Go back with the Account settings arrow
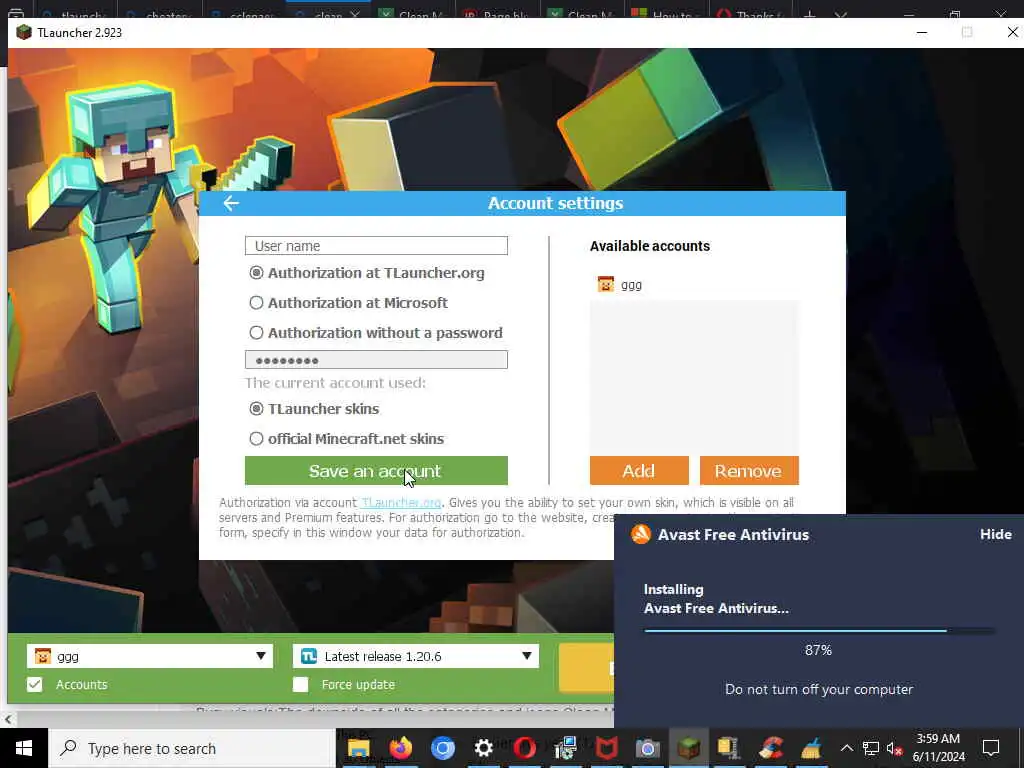The image size is (1024, 768). coord(231,203)
